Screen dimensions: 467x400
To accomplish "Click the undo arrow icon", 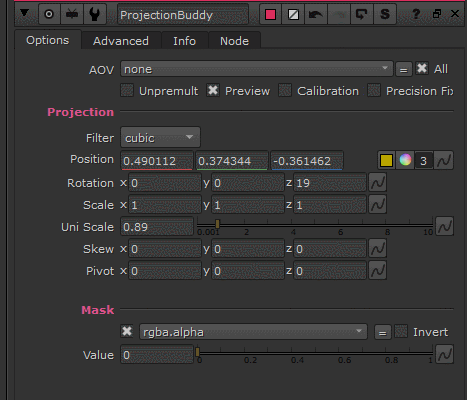I will tap(315, 14).
